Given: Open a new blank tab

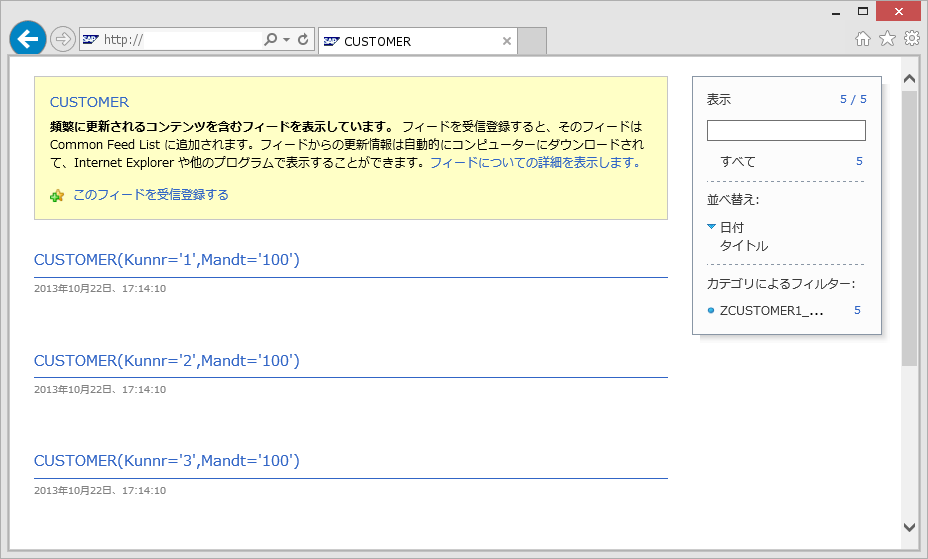Looking at the screenshot, I should coord(532,41).
